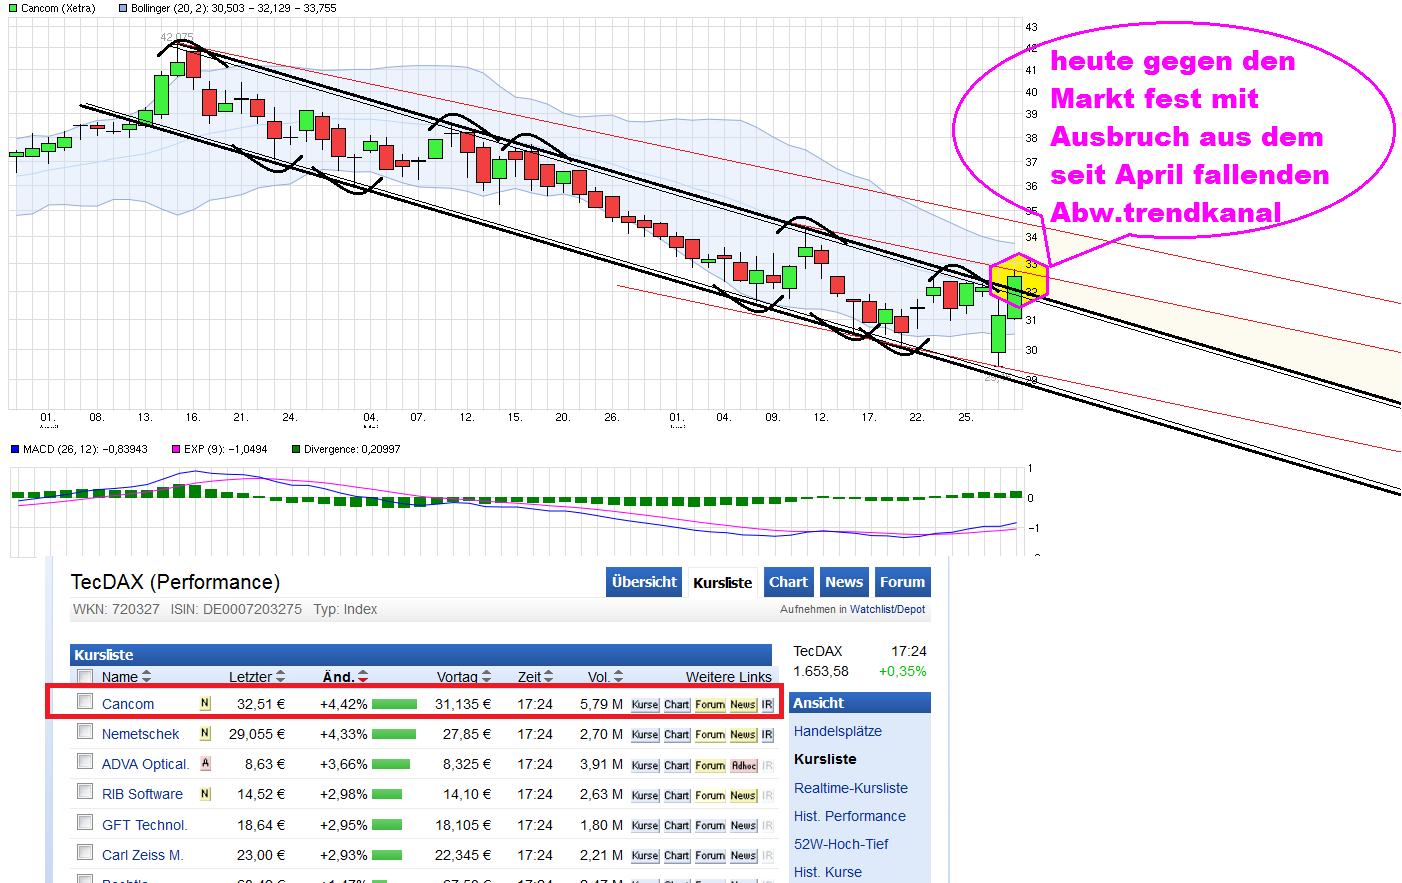Open Adhoc icon in the ADVA Optical row

(x=743, y=766)
